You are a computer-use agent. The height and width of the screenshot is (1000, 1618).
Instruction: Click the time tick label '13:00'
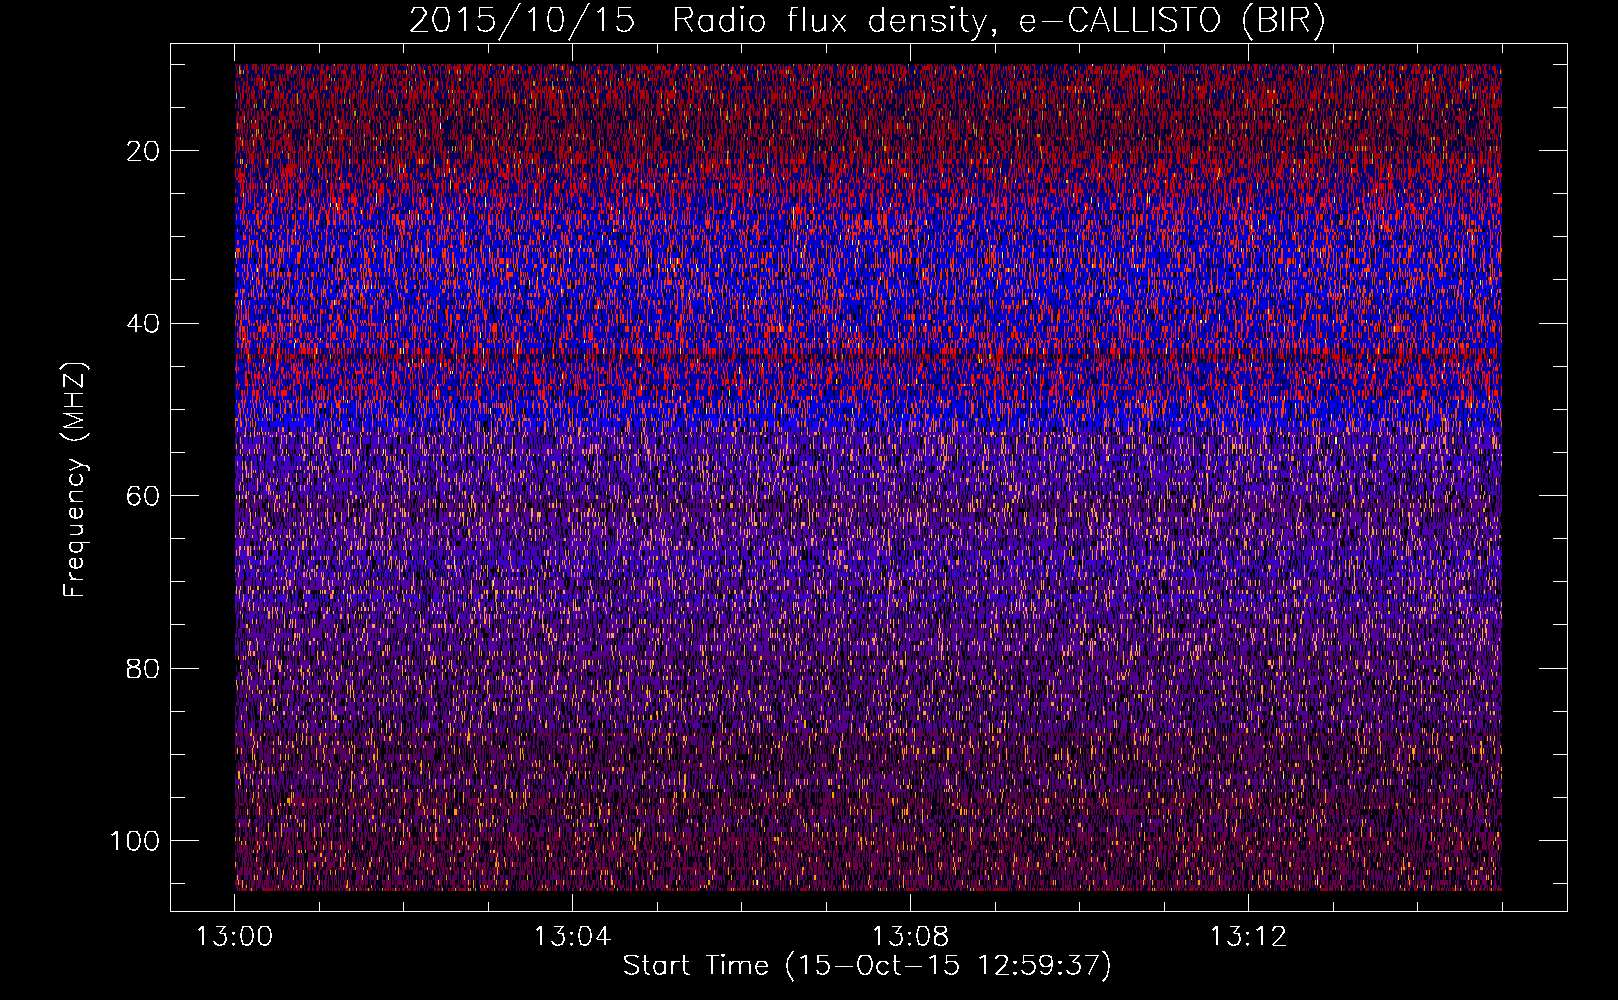[234, 937]
